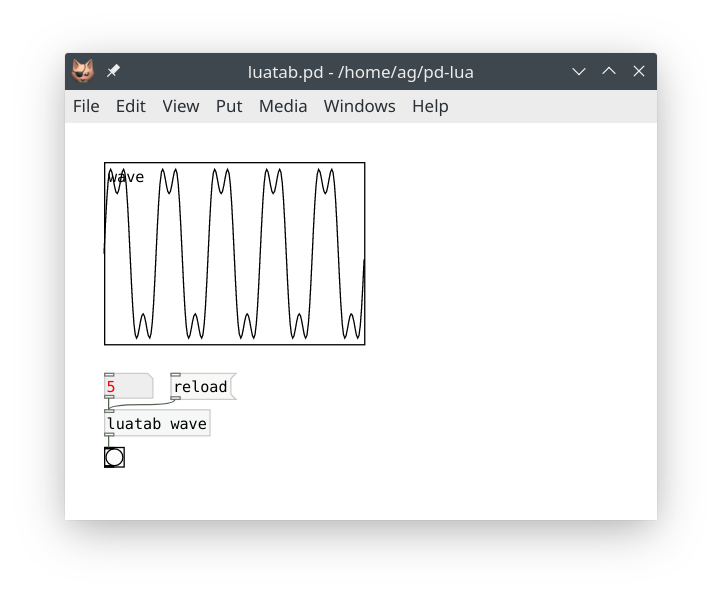This screenshot has width=722, height=597.
Task: Click the bang button below luatab
Action: pyautogui.click(x=114, y=457)
